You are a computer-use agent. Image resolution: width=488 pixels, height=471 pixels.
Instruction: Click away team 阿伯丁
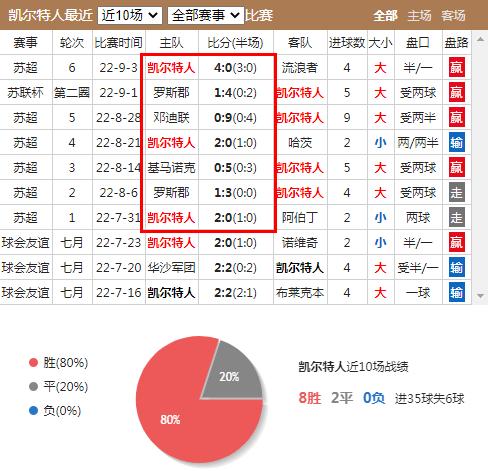[x=300, y=218]
